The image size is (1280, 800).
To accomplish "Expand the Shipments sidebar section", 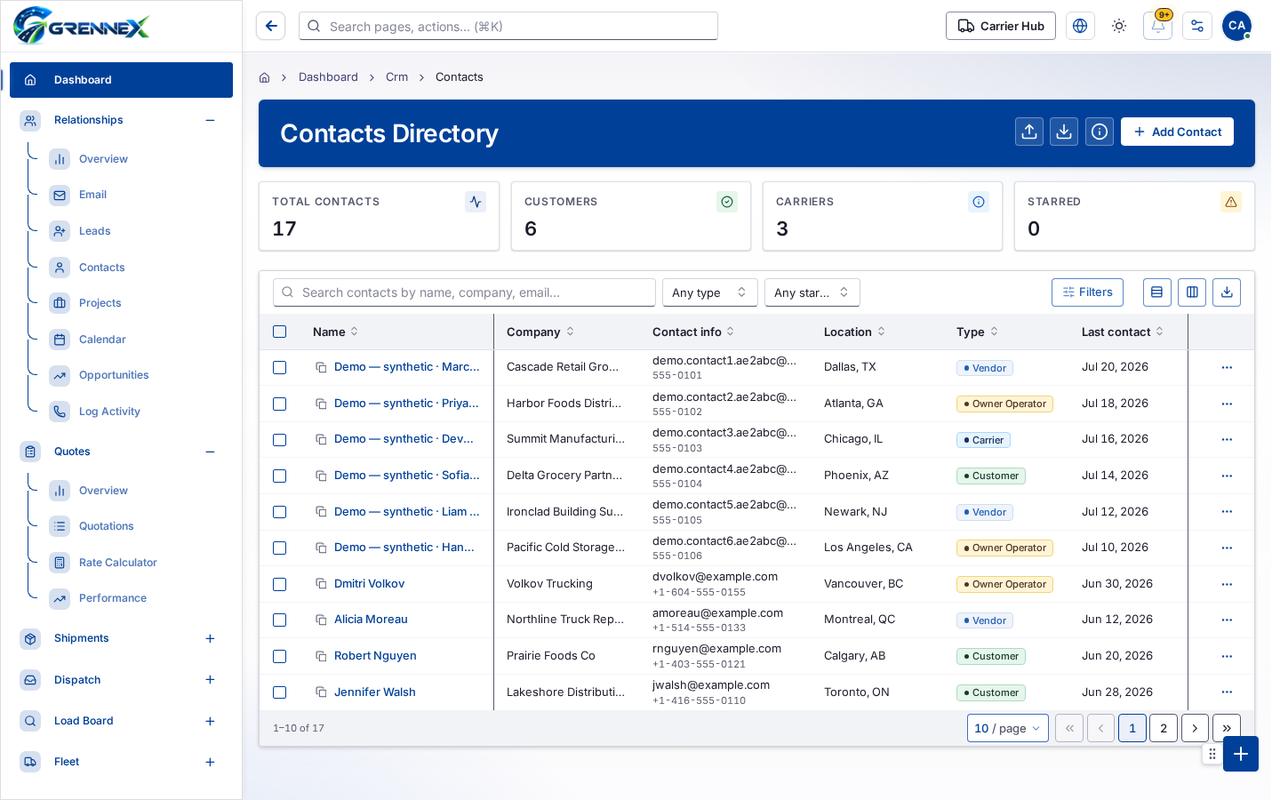I will point(210,638).
